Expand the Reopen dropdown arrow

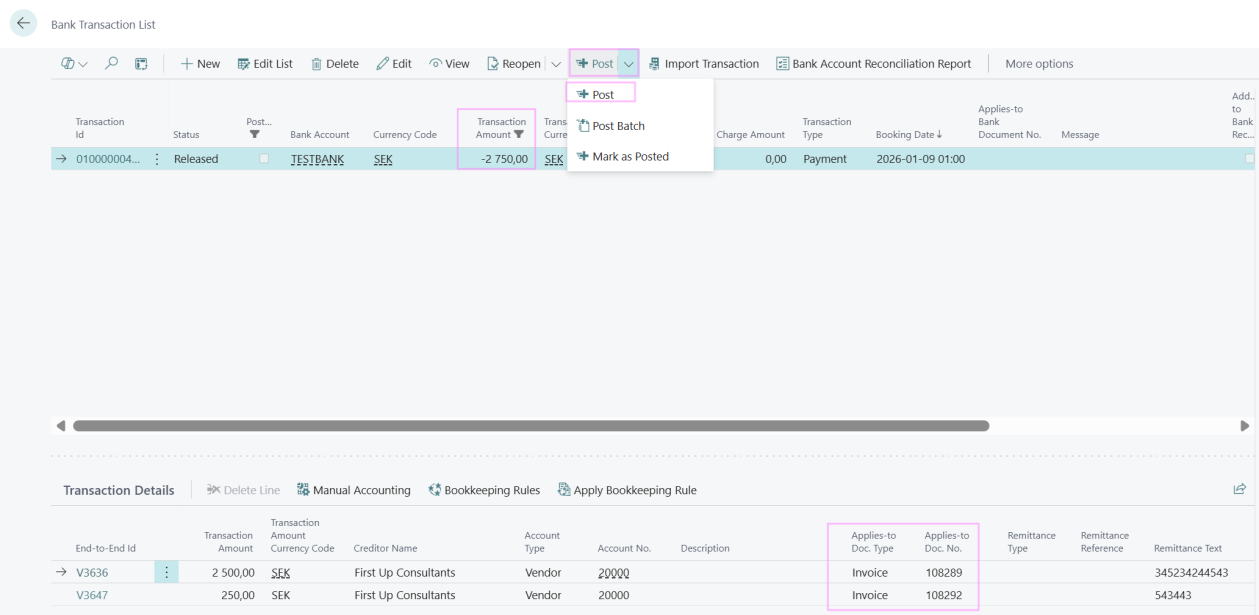tap(556, 63)
